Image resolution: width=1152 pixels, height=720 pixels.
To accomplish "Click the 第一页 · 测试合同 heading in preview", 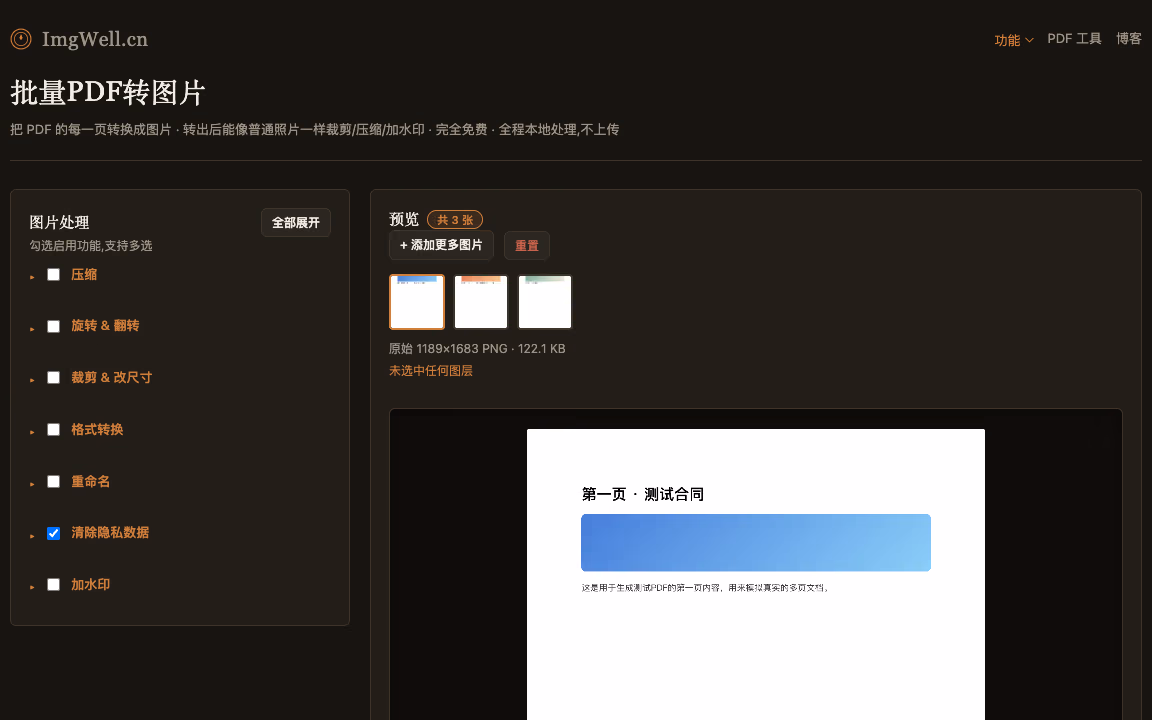I will (x=643, y=494).
